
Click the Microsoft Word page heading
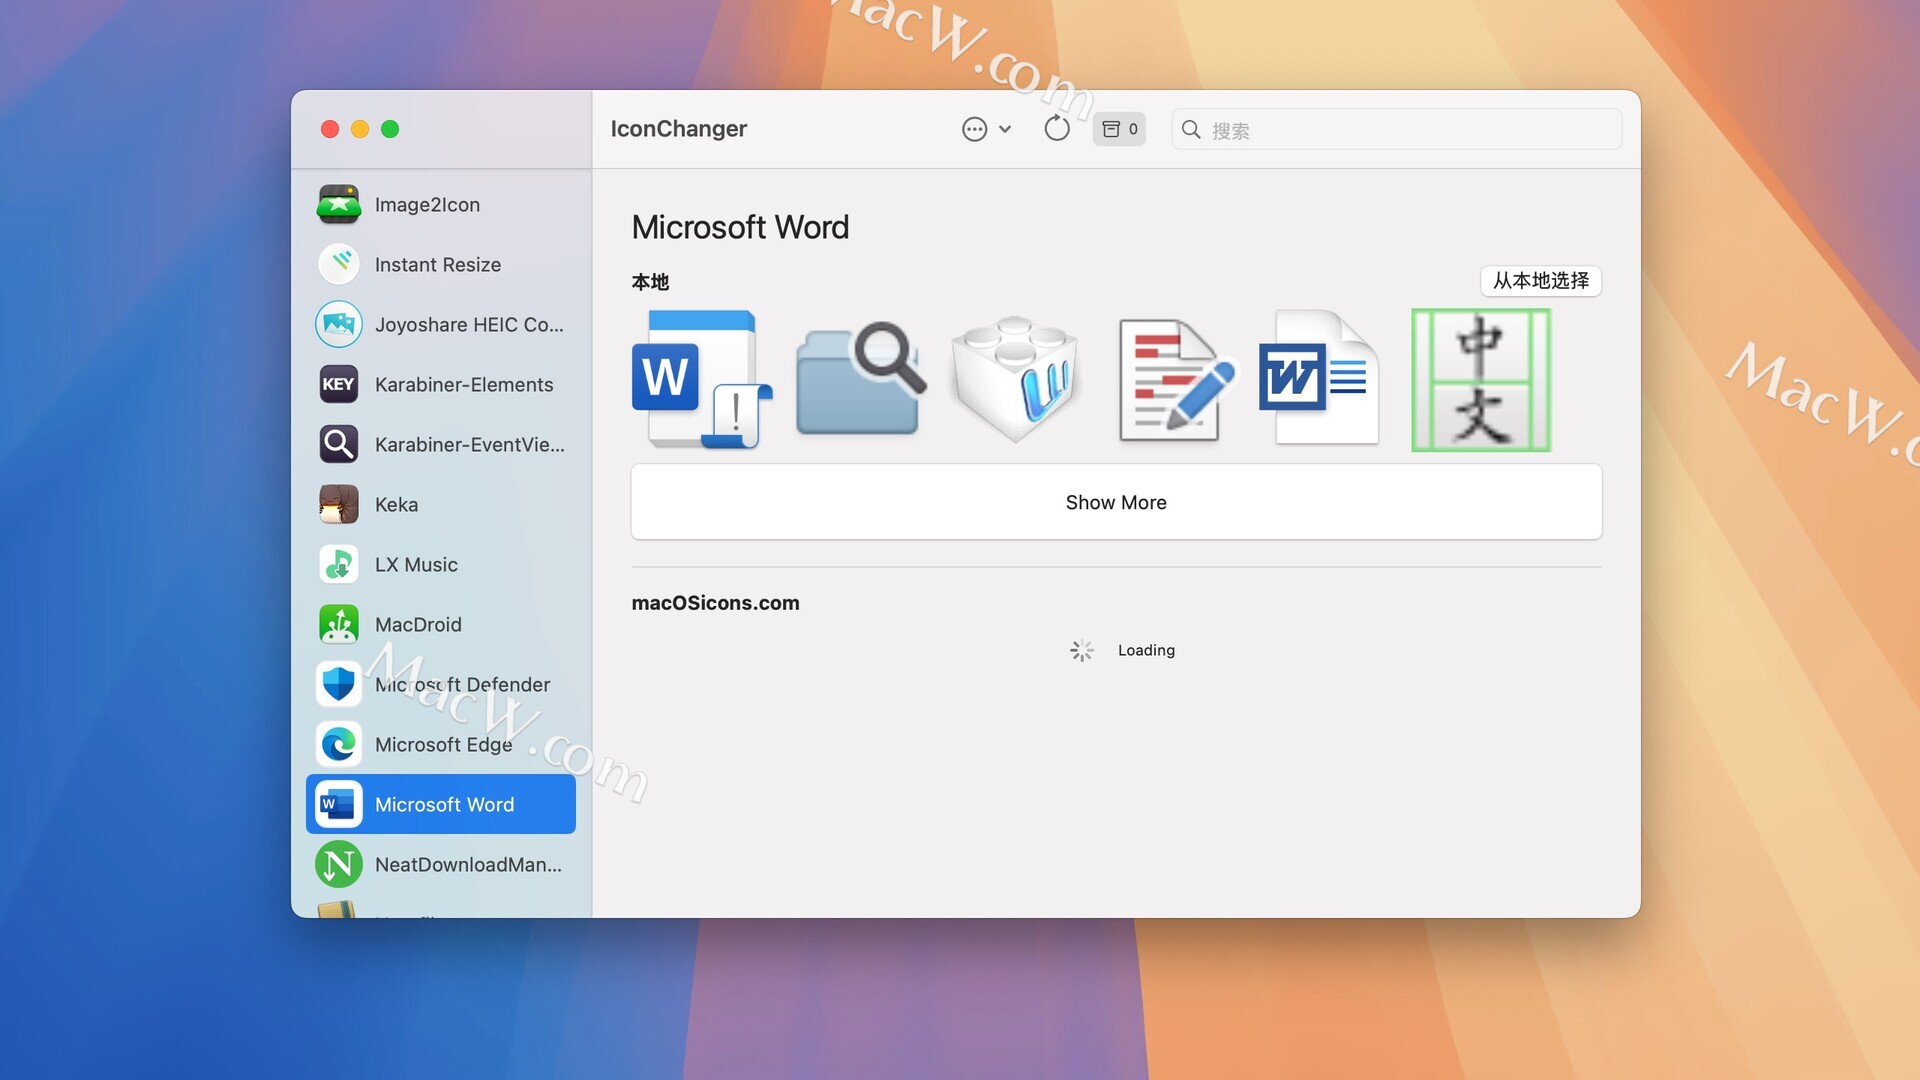pos(740,227)
